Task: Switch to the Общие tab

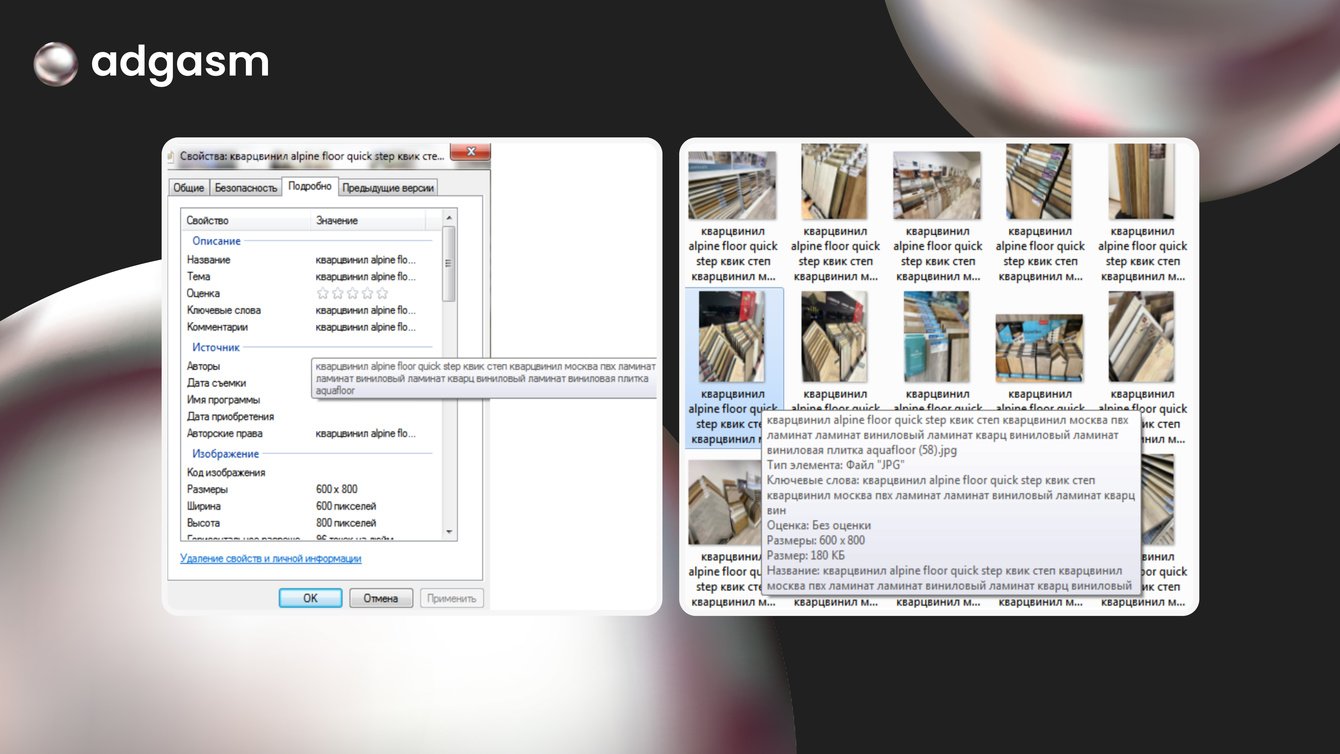Action: click(x=189, y=188)
